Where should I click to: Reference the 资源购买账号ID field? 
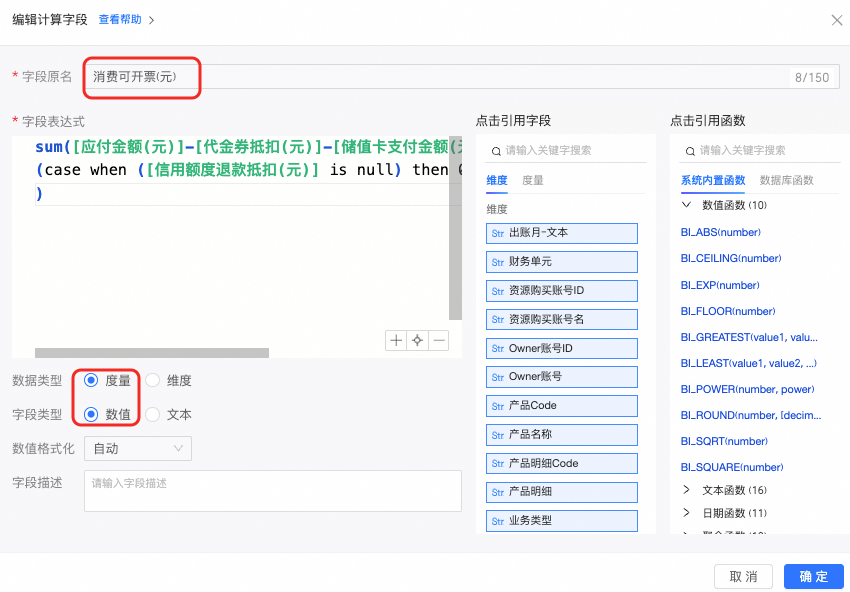(x=562, y=291)
